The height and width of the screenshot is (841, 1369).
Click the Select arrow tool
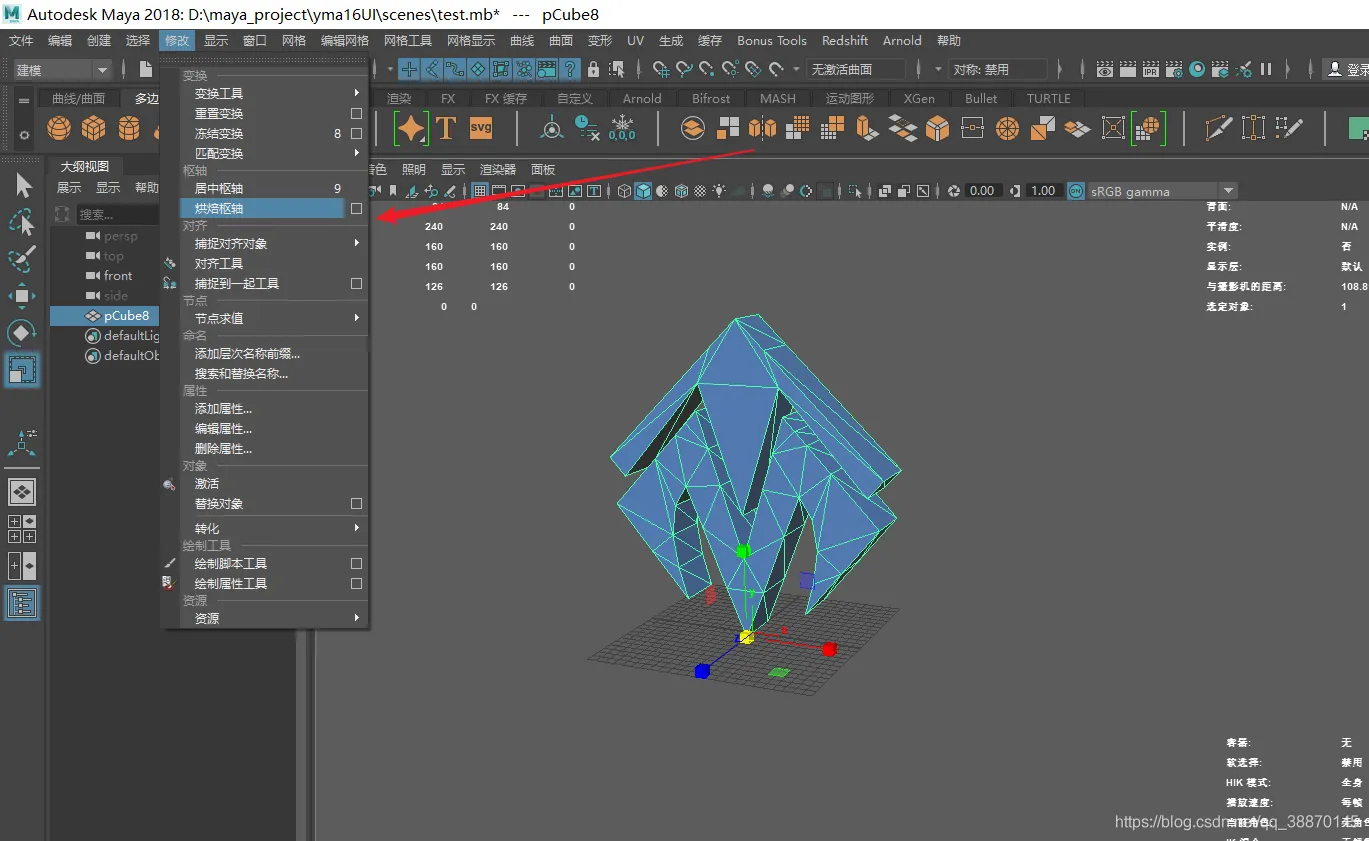point(22,185)
